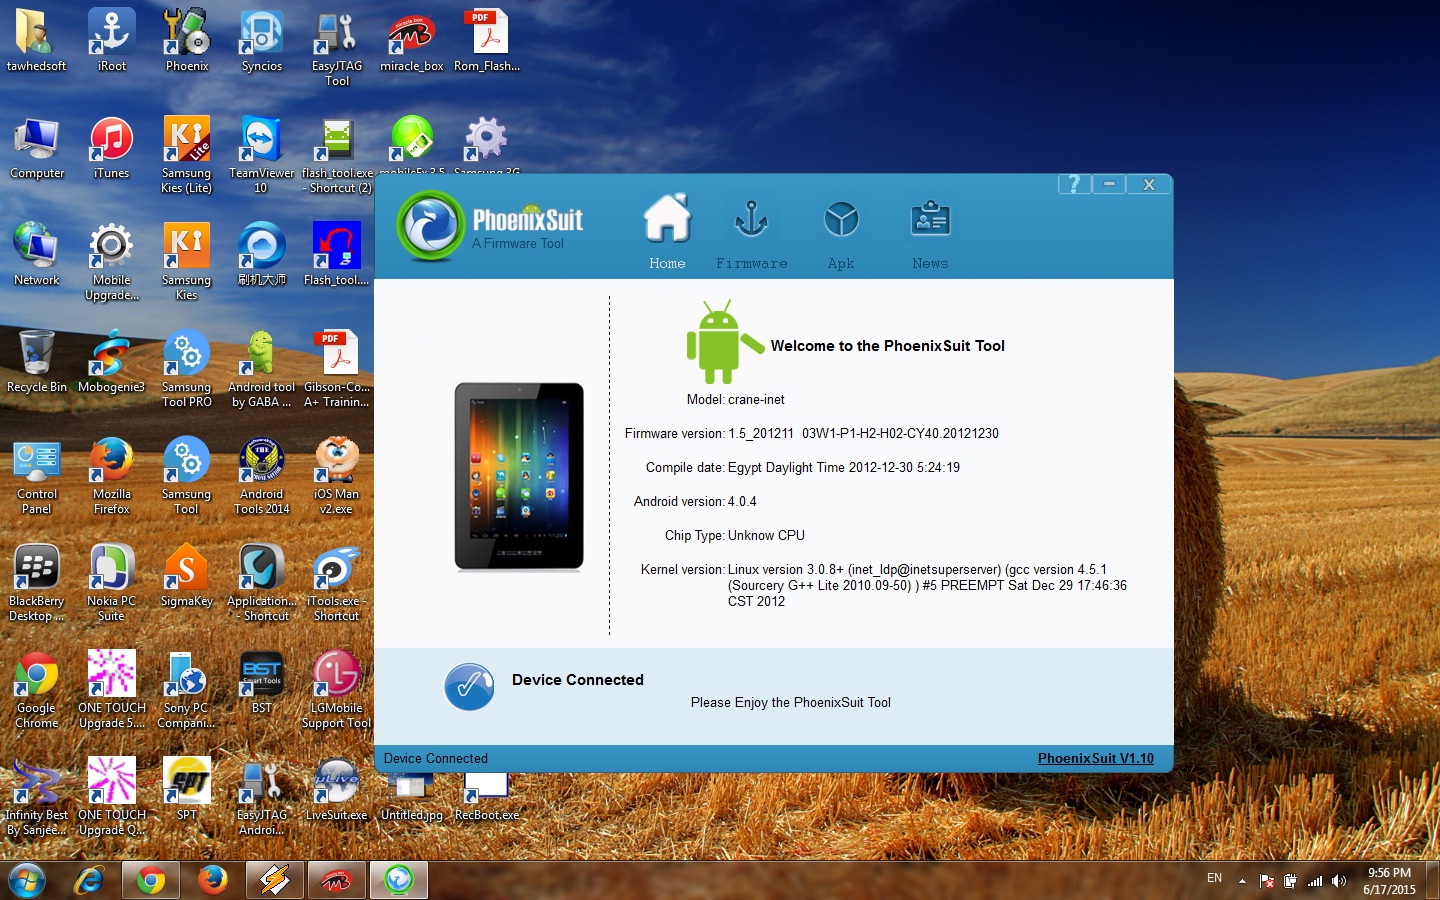This screenshot has width=1440, height=900.
Task: Open the Untitled.jpg desktop file
Action: coord(412,797)
